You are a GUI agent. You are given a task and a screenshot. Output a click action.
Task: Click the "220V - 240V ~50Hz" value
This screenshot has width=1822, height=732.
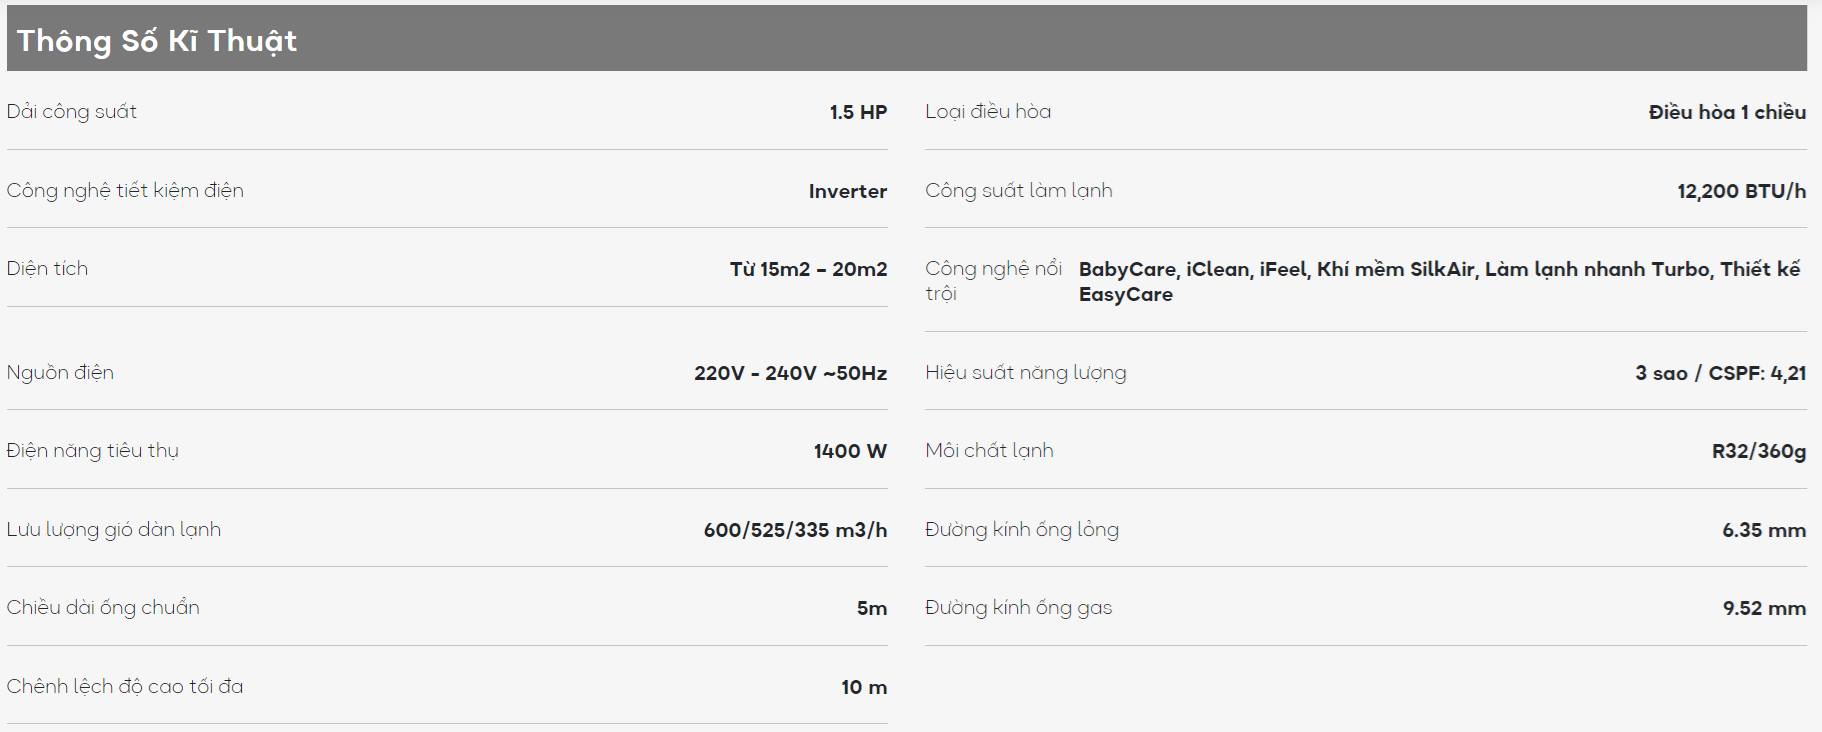coord(790,373)
